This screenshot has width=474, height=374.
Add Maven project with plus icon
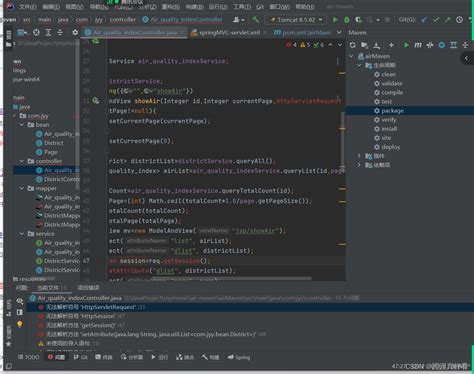click(x=391, y=45)
